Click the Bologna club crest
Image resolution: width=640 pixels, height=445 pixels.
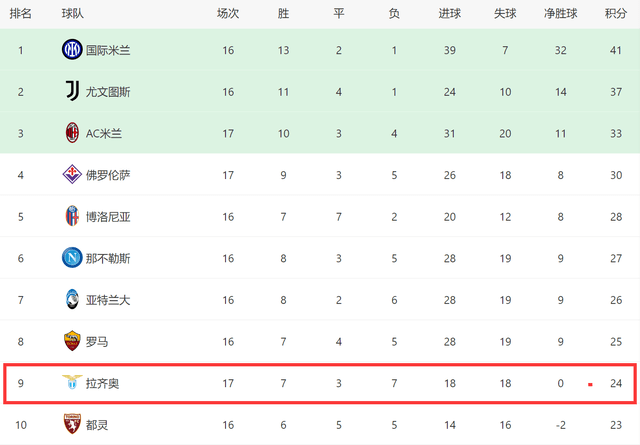point(72,216)
